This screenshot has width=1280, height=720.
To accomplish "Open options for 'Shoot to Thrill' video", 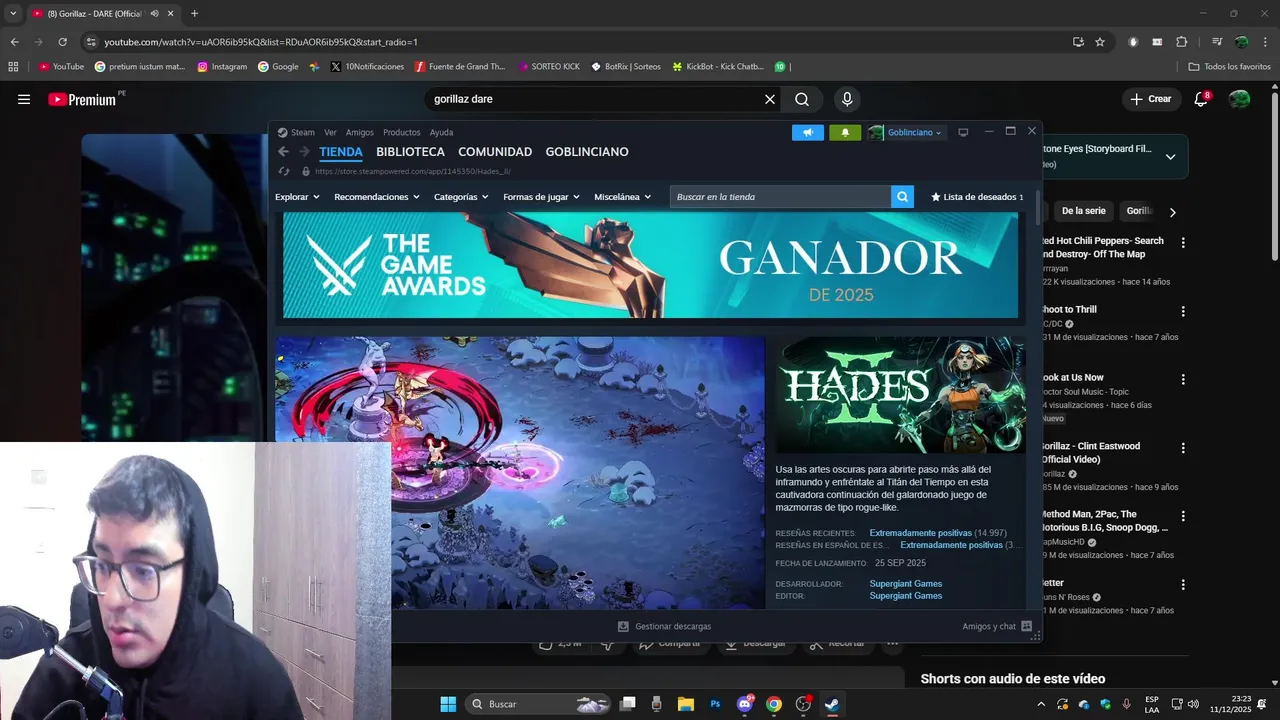I will click(1183, 311).
